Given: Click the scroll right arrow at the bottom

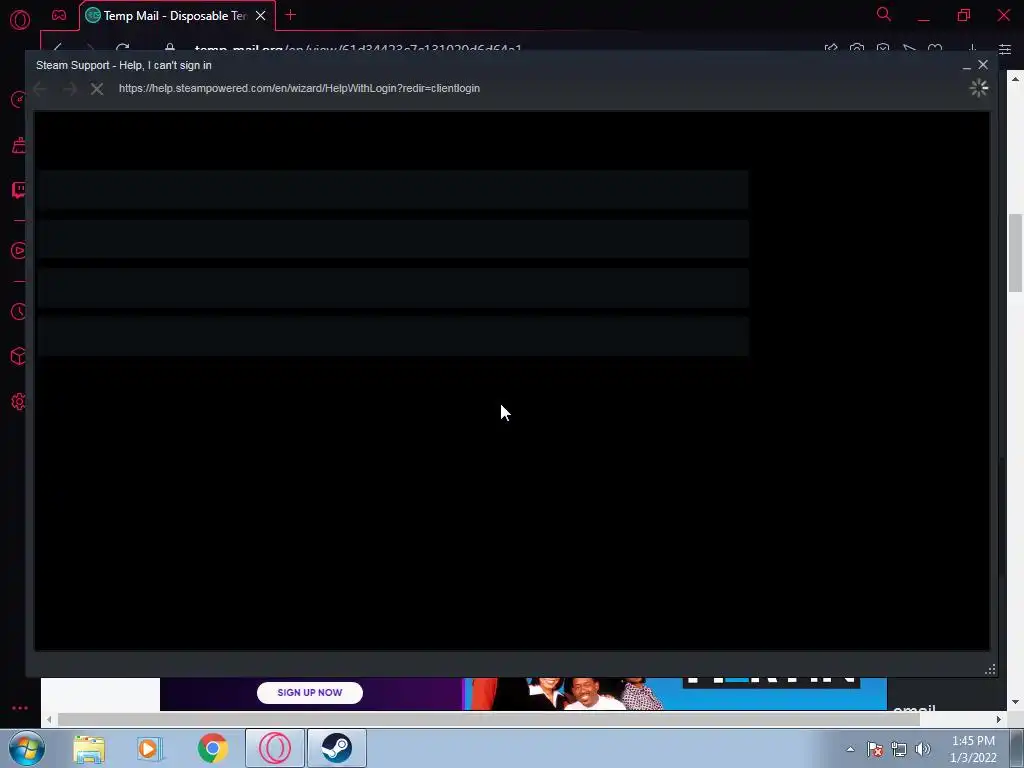Looking at the screenshot, I should (x=999, y=719).
